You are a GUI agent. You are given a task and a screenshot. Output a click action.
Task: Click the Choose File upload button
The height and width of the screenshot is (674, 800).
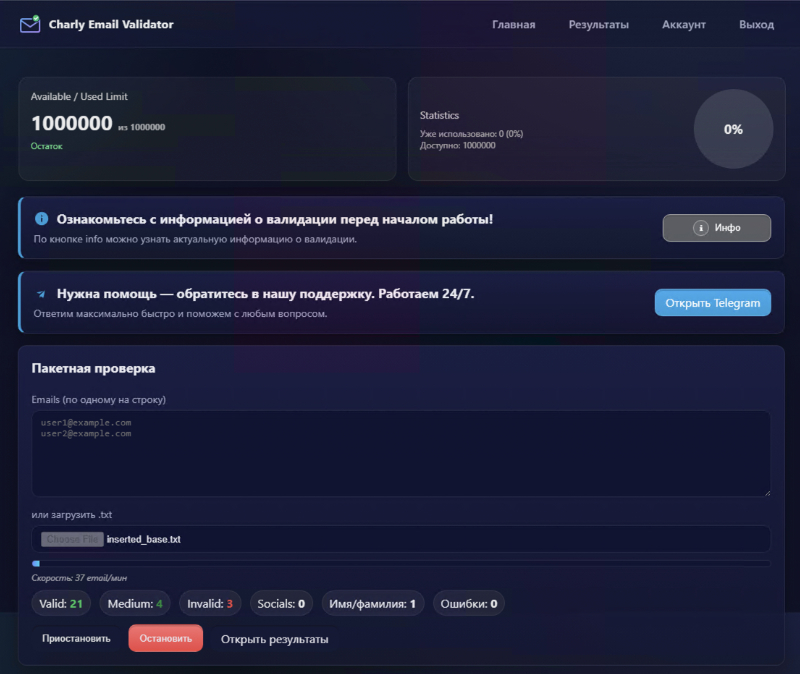click(71, 539)
